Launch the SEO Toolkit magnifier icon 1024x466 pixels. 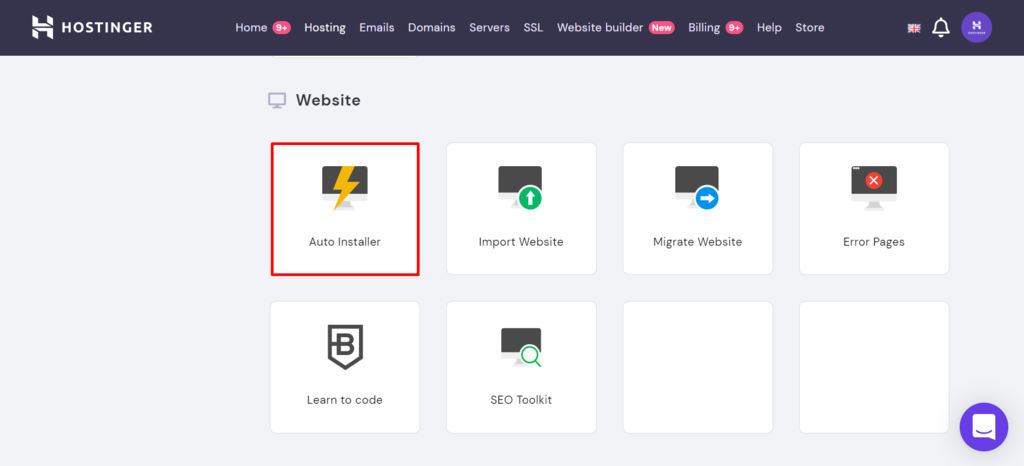(521, 347)
